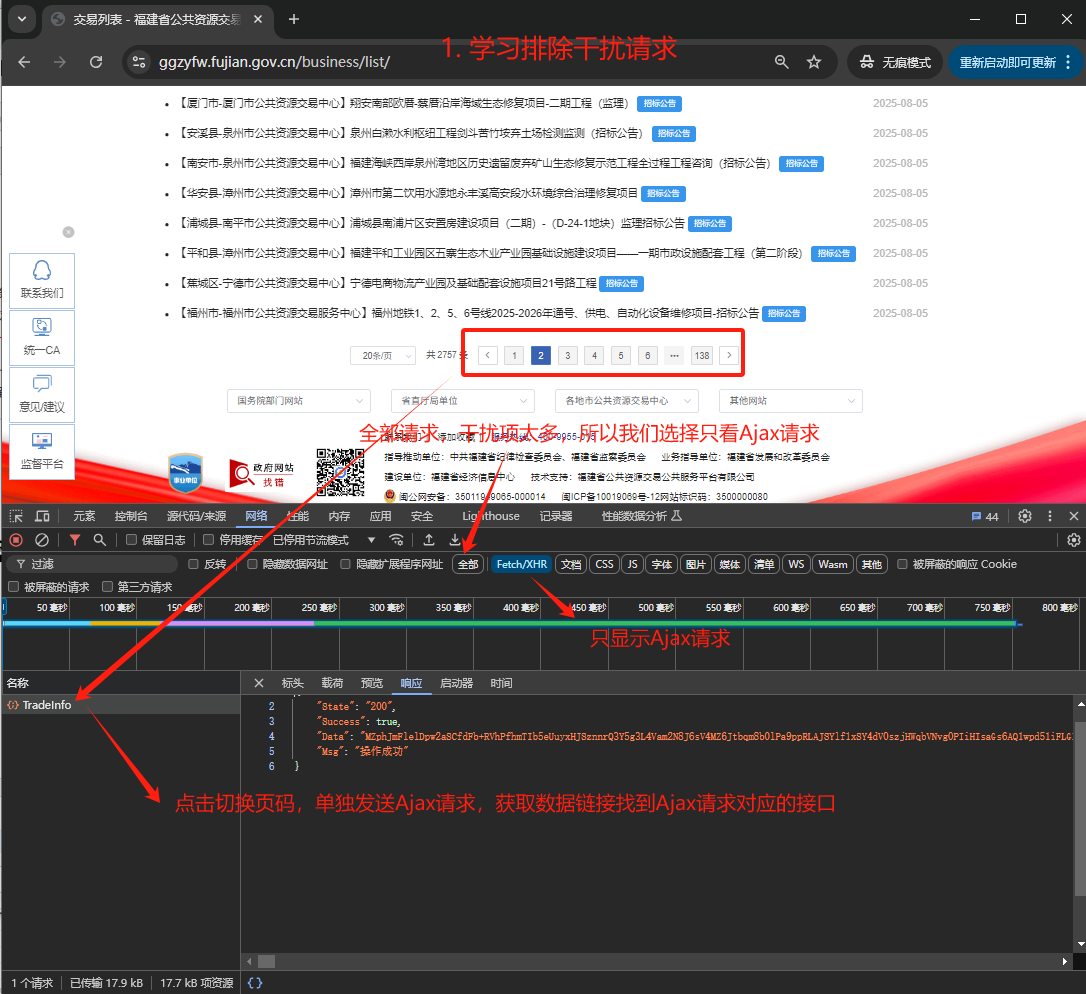Switch to 源代码/来源 tab
Screen dimensions: 1086x994
point(197,516)
